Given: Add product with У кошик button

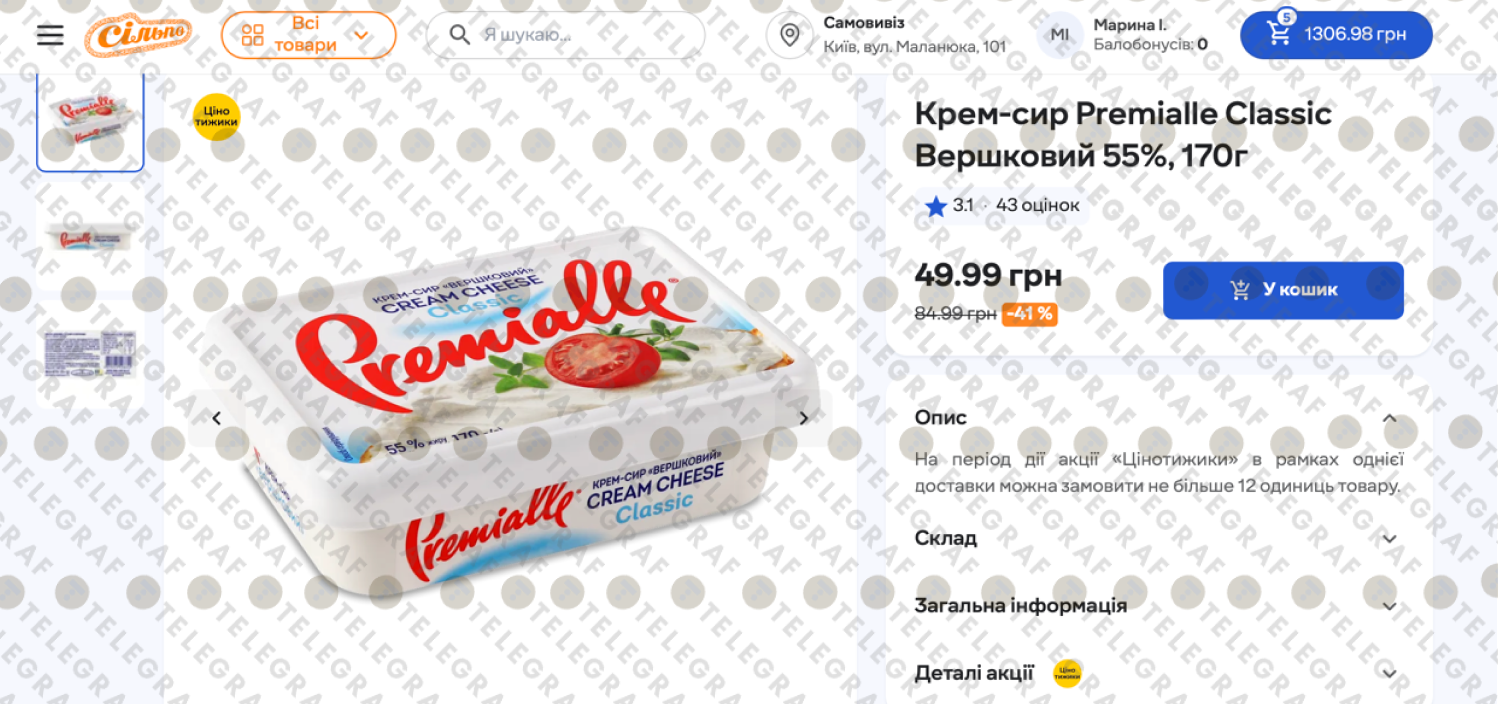Looking at the screenshot, I should (1283, 290).
